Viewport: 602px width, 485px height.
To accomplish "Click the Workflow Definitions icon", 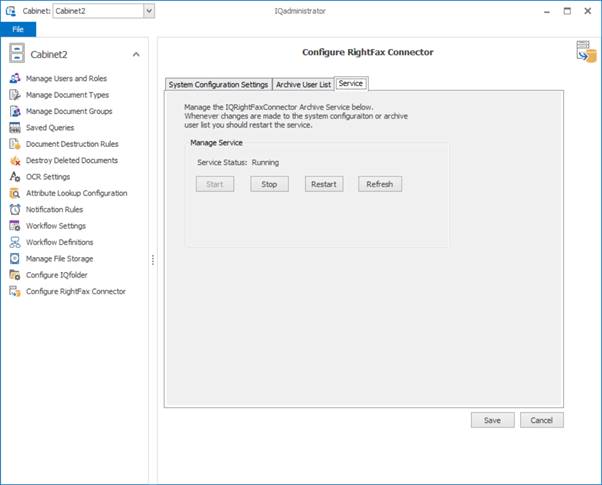I will tap(15, 242).
